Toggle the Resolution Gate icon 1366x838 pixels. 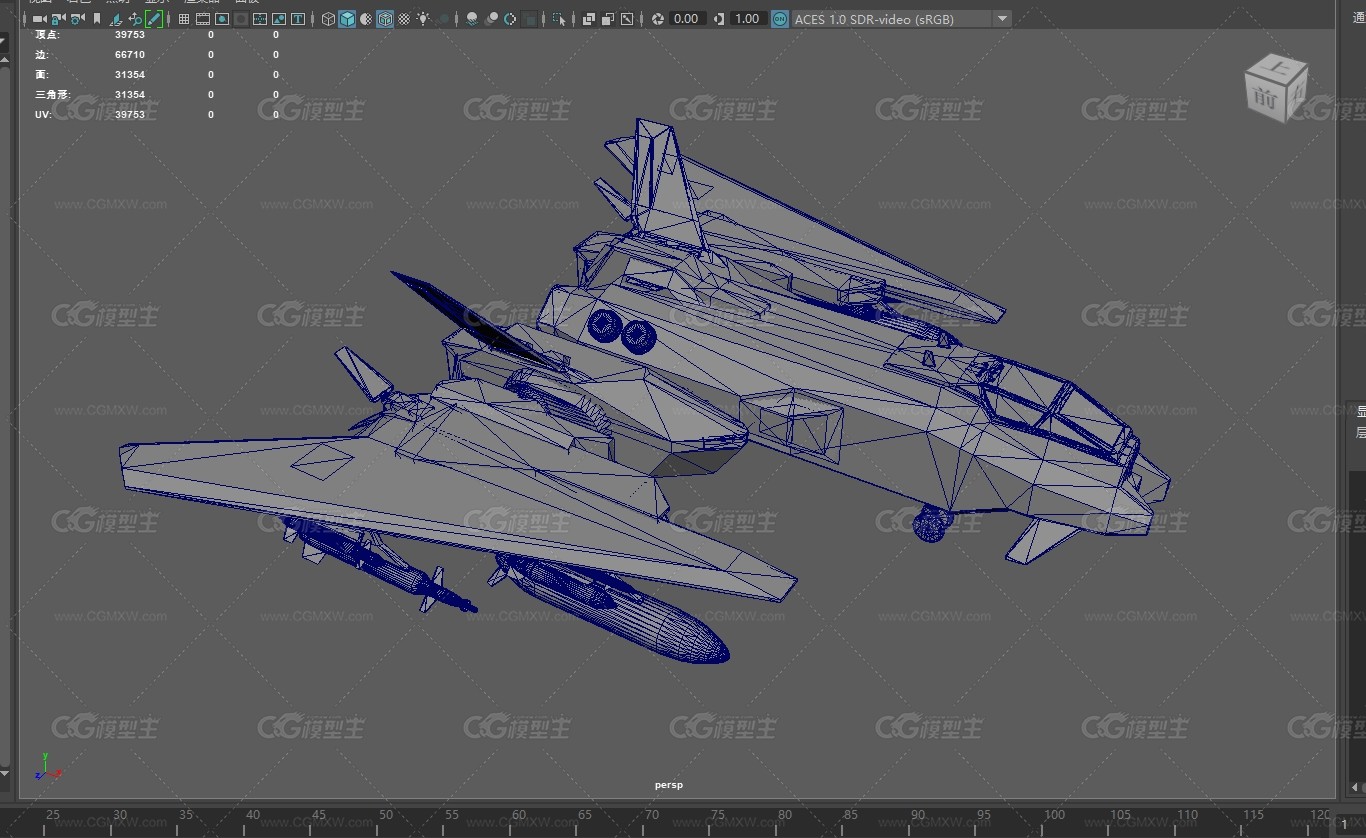click(222, 19)
